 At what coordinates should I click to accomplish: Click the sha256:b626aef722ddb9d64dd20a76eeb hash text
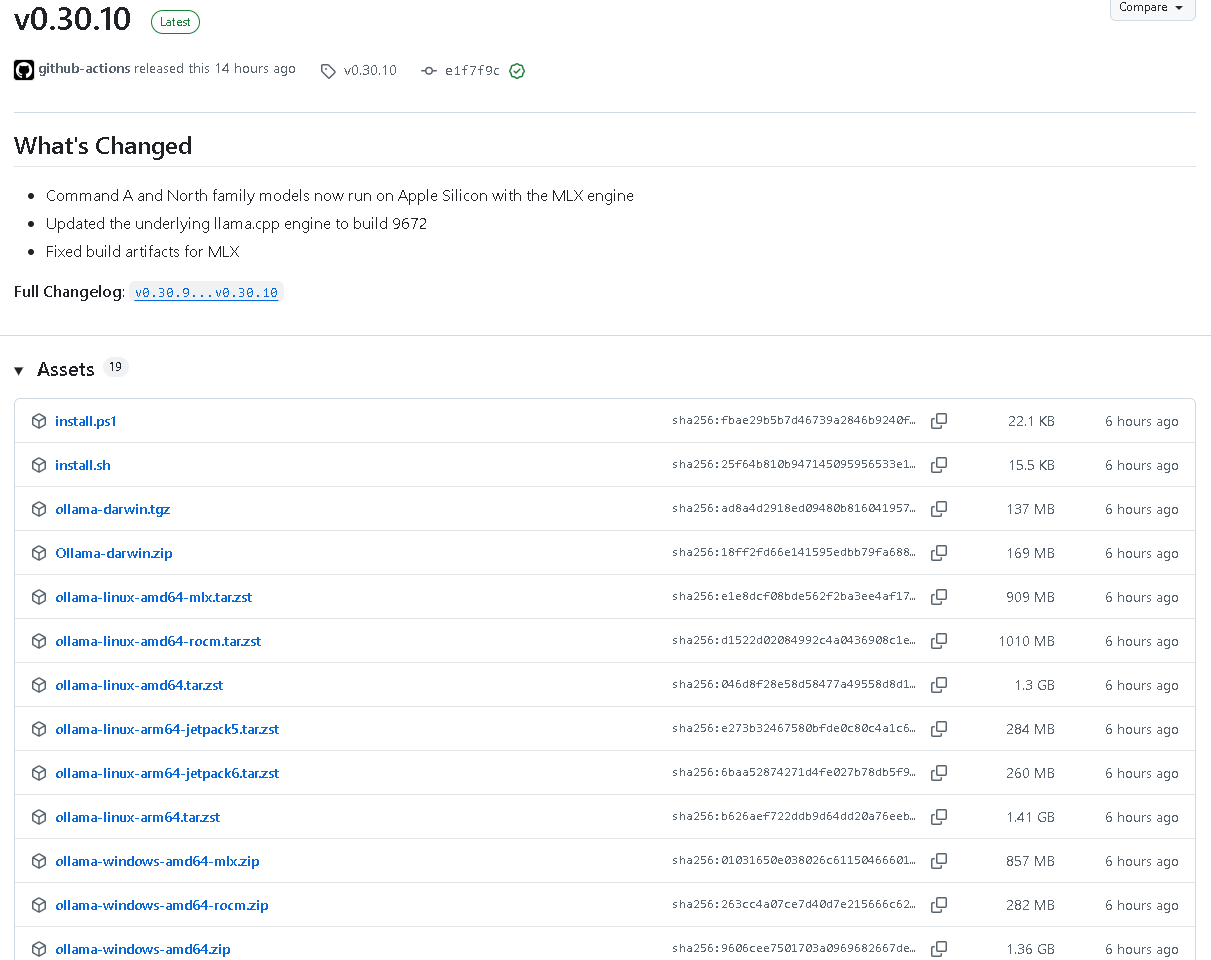tap(794, 817)
